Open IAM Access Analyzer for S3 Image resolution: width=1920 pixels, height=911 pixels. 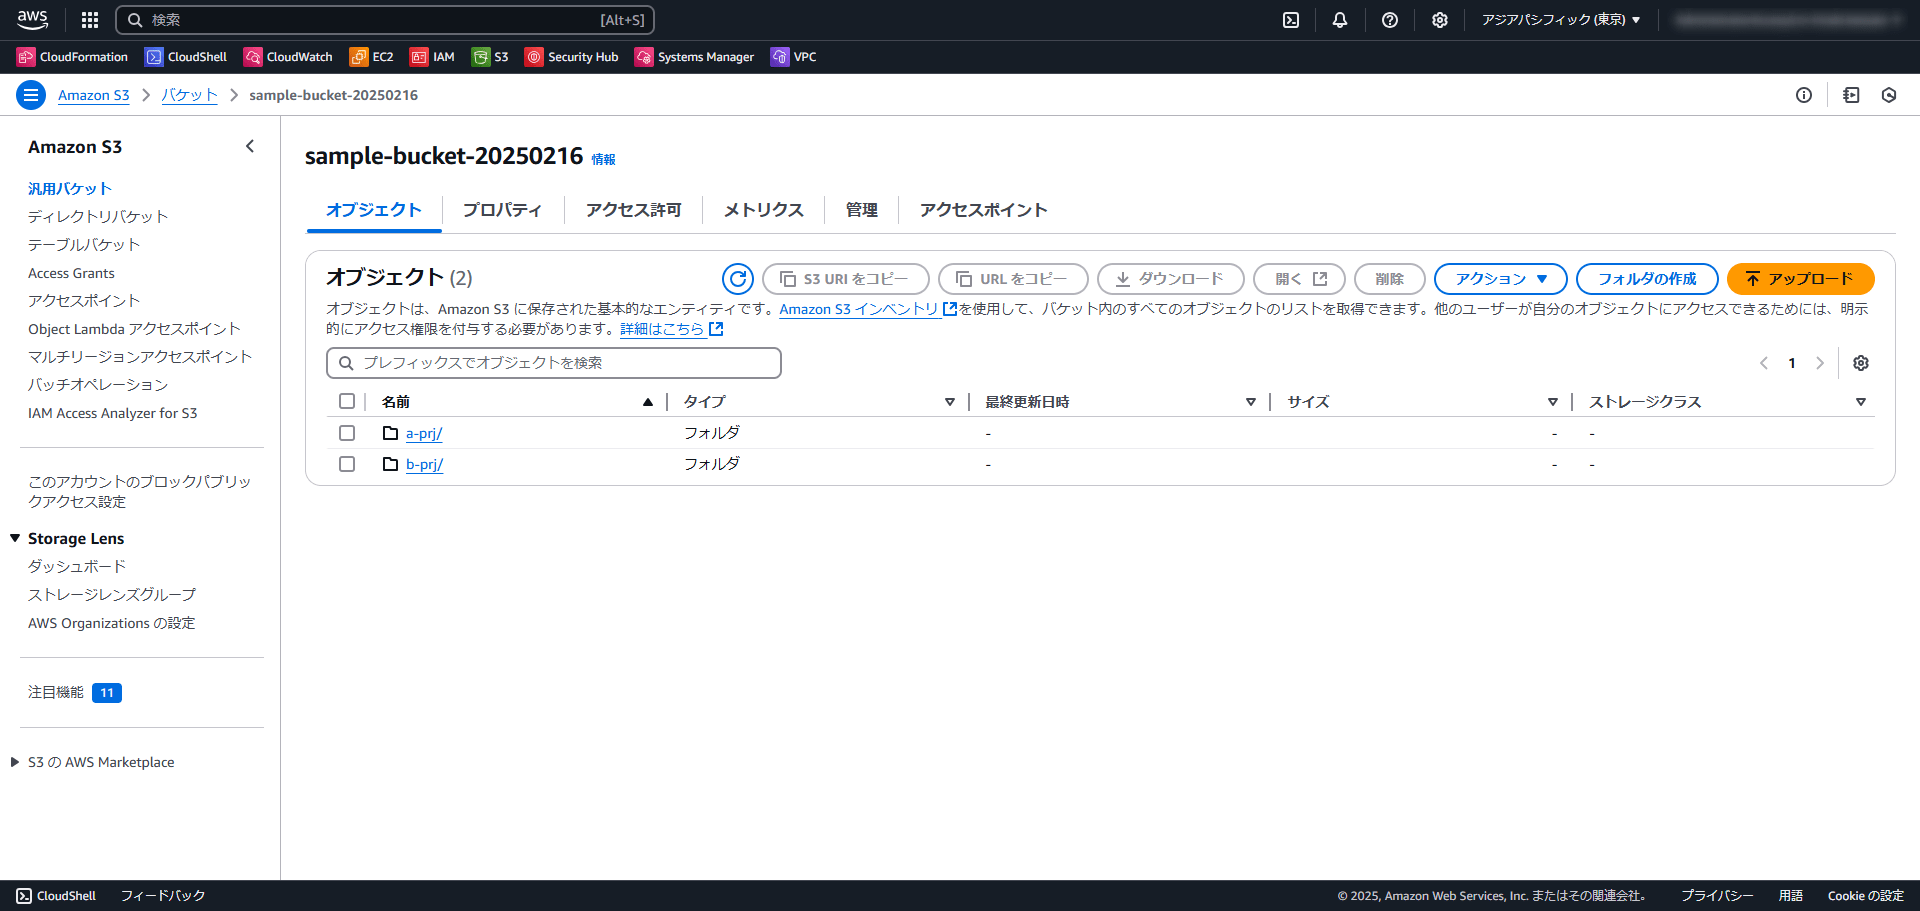(x=113, y=413)
